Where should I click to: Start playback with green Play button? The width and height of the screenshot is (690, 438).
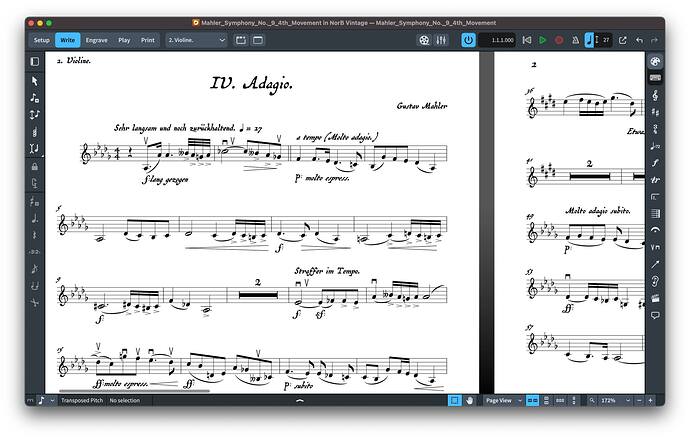(x=543, y=40)
